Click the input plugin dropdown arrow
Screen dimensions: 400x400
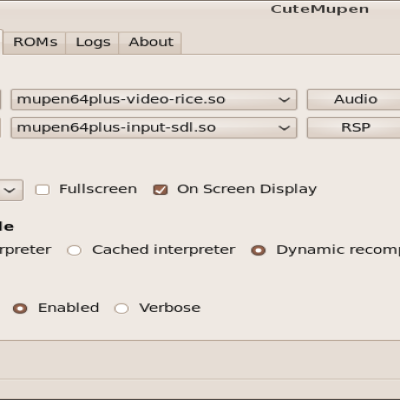pos(284,128)
